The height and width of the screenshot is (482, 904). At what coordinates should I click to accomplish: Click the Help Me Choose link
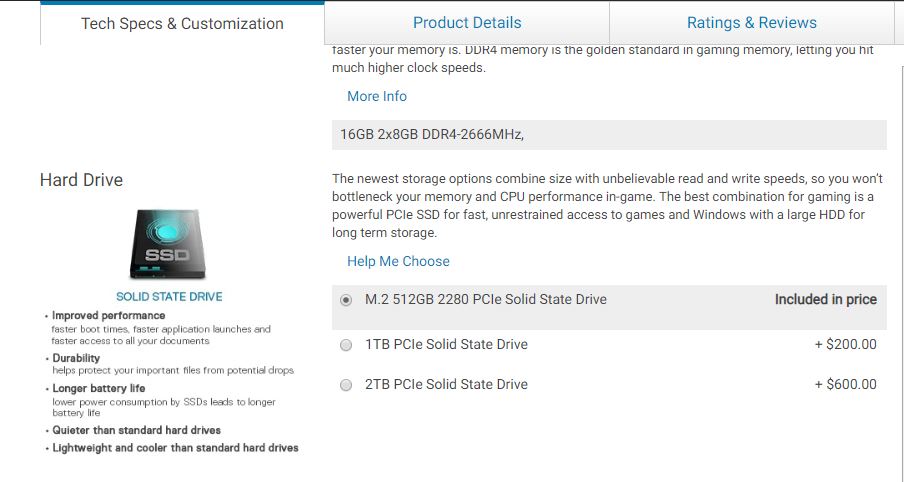click(x=398, y=261)
